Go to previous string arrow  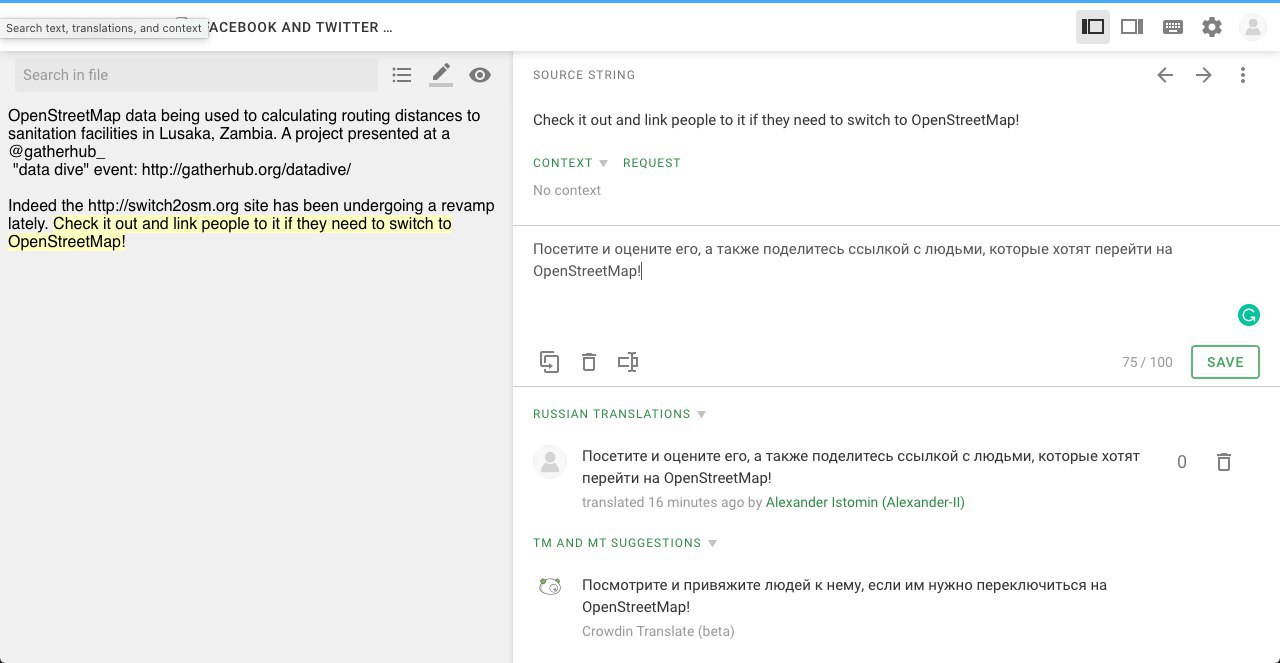(x=1165, y=75)
